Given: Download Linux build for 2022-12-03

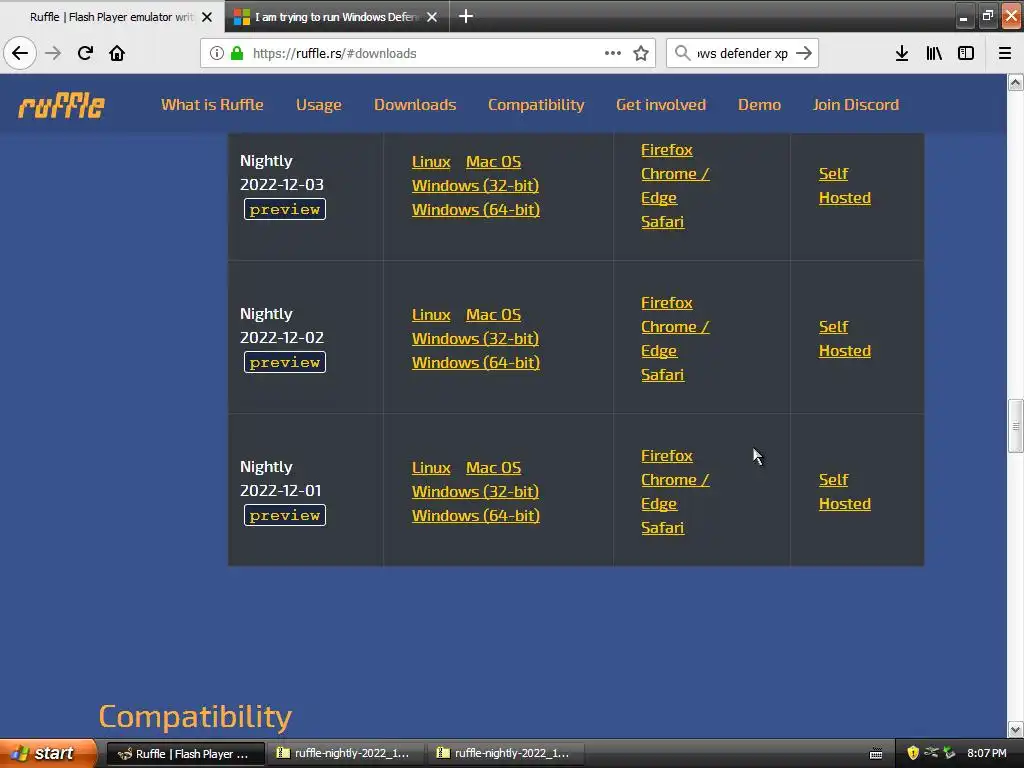Looking at the screenshot, I should [x=431, y=161].
